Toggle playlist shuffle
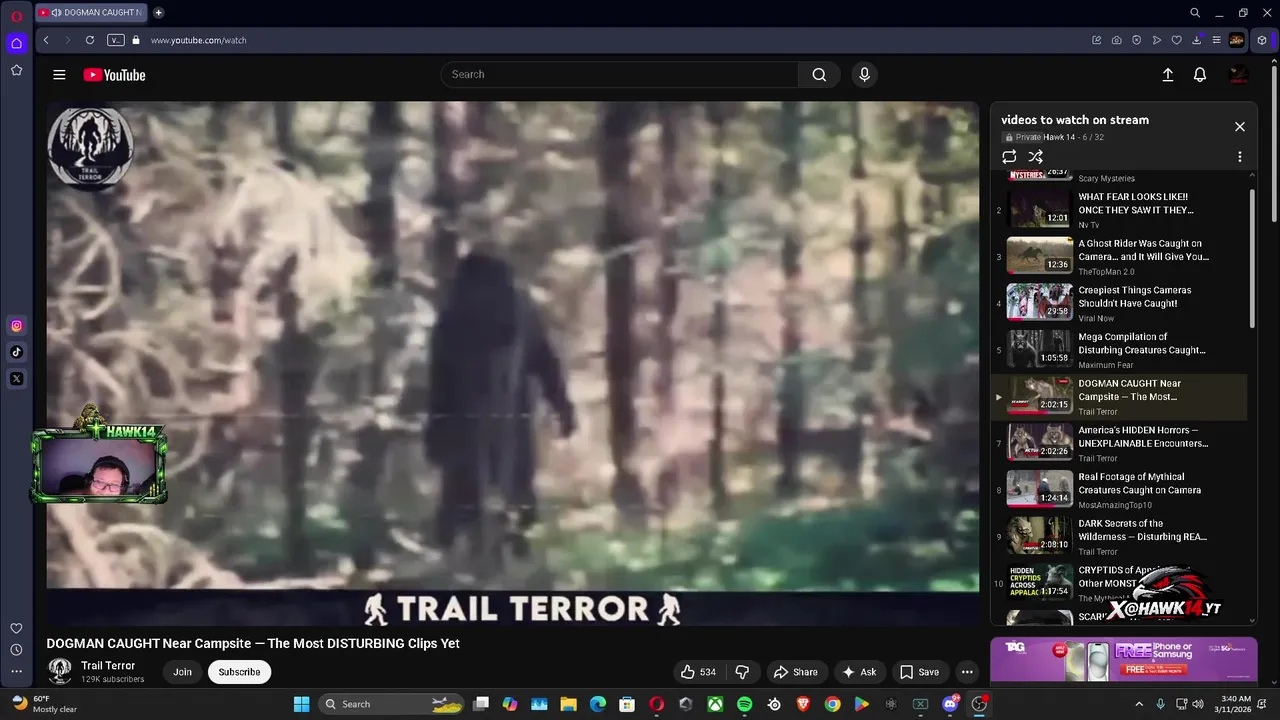Image resolution: width=1280 pixels, height=720 pixels. (x=1036, y=157)
